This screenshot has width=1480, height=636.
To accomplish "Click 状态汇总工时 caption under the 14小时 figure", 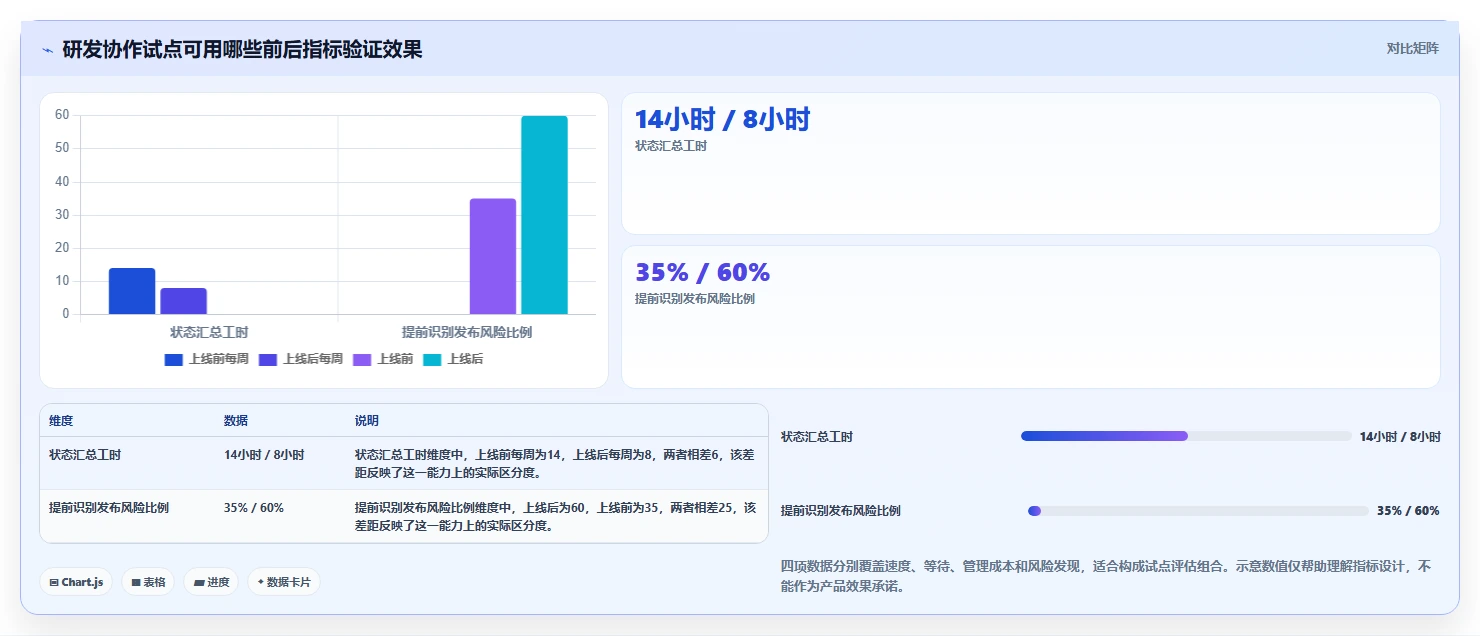I will [x=671, y=146].
